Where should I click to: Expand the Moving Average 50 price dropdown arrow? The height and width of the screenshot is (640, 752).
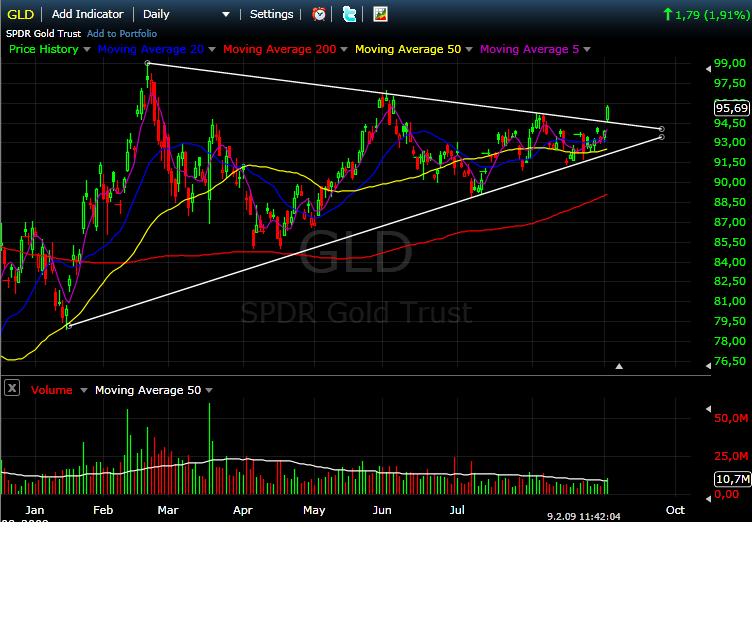pyautogui.click(x=469, y=49)
